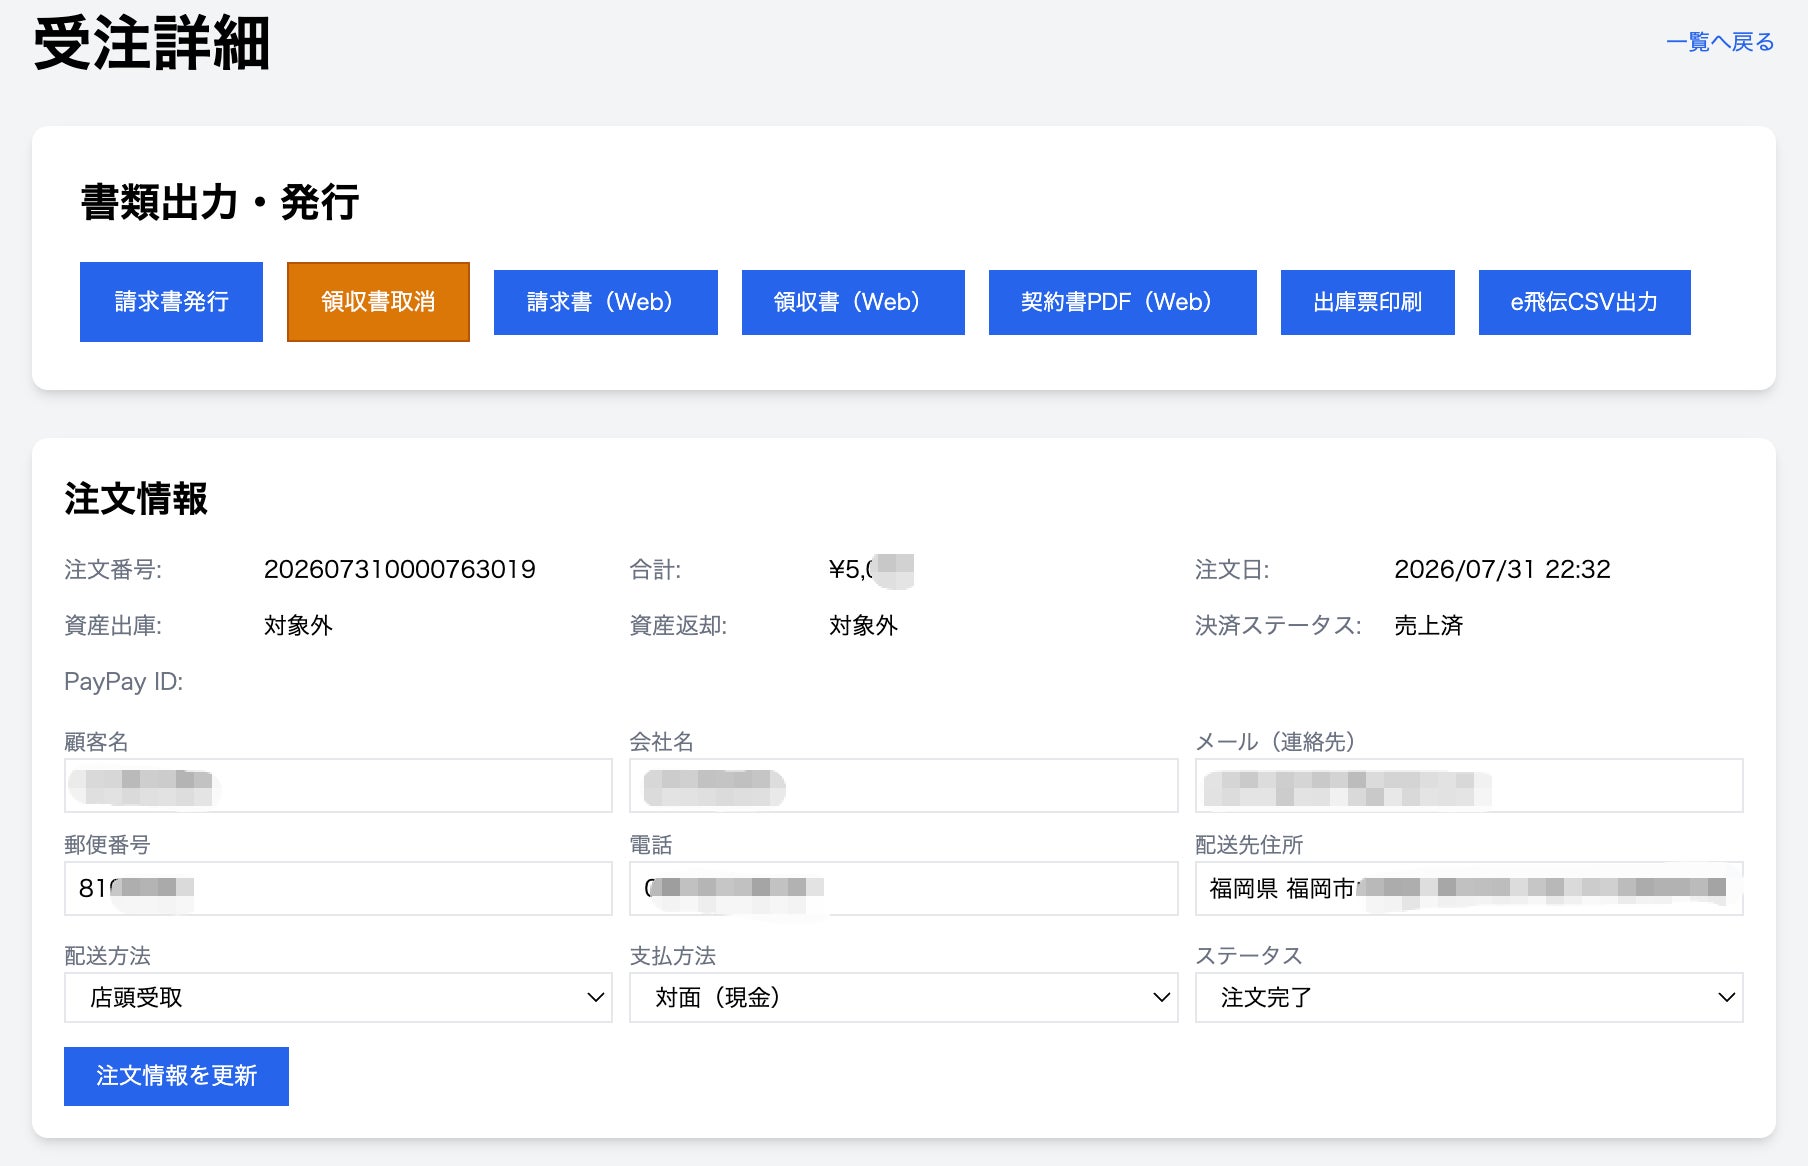
Task: Click the orange 領収書取消 button
Action: [378, 302]
